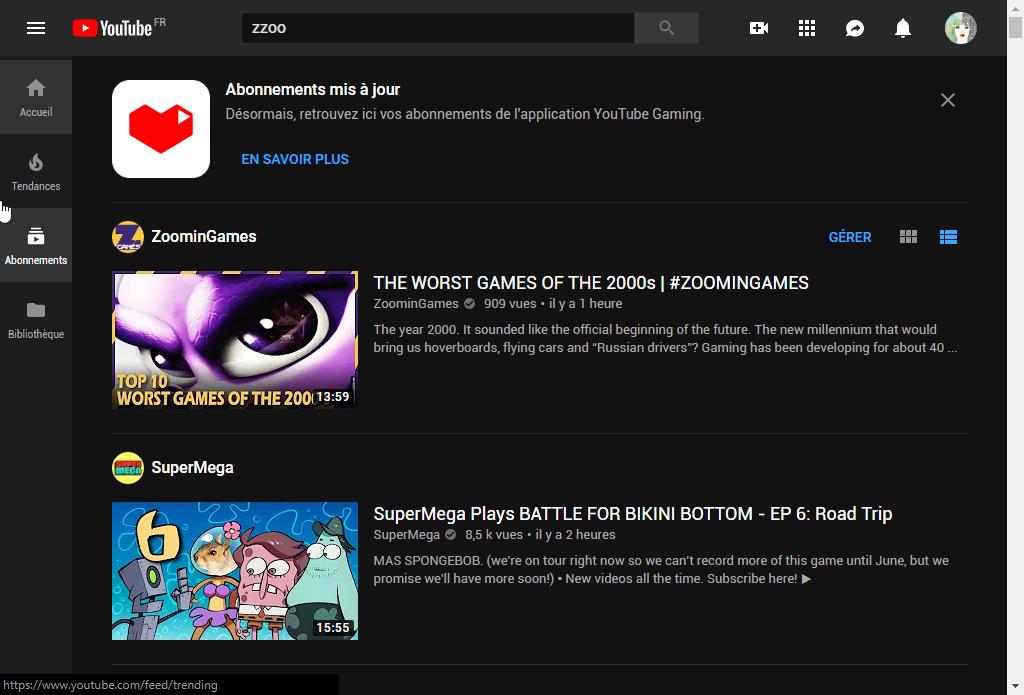Open the Battle for Bikini Bottom thumbnail
The image size is (1024, 695).
coord(235,571)
